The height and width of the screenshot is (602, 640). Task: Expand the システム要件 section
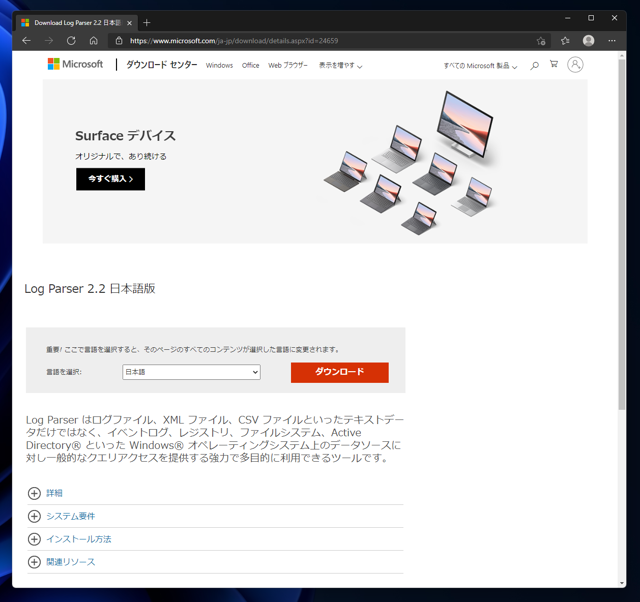pyautogui.click(x=70, y=516)
